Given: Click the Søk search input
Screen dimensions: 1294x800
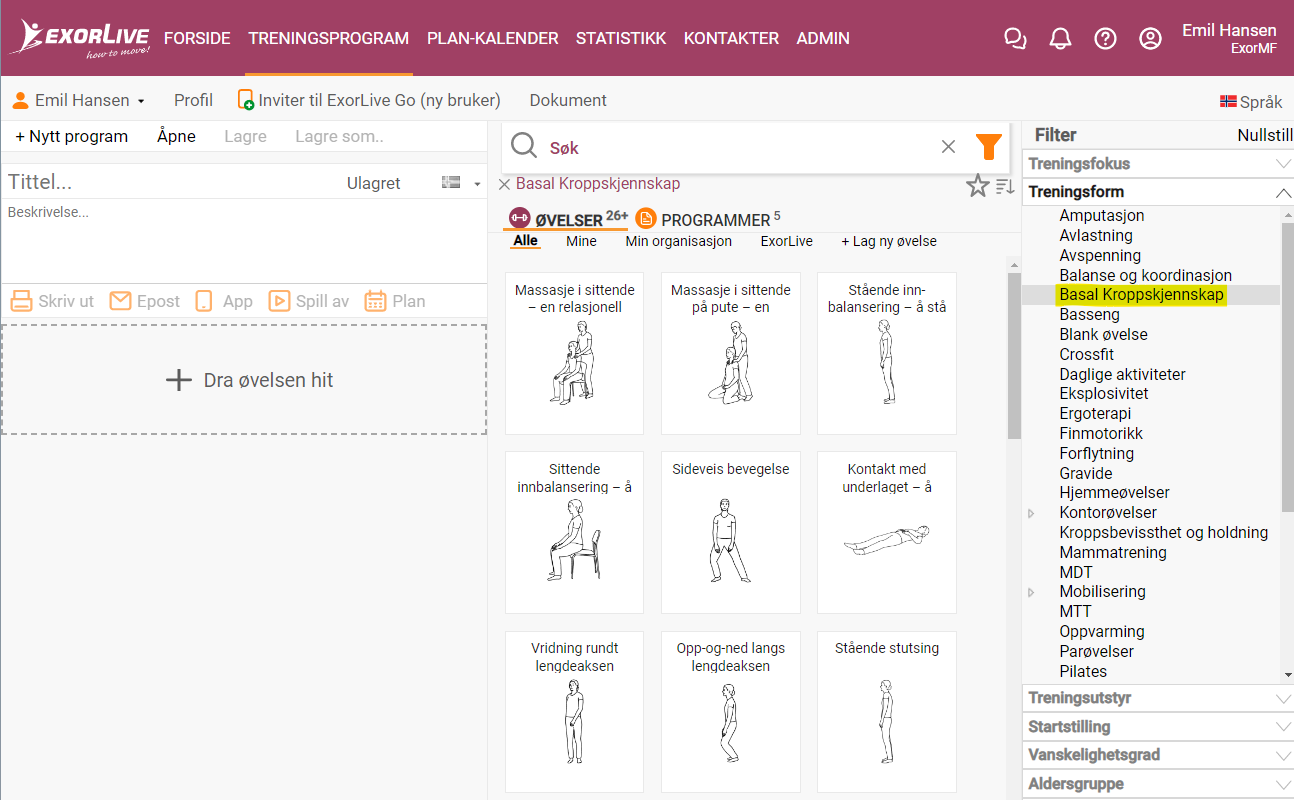Looking at the screenshot, I should (740, 147).
